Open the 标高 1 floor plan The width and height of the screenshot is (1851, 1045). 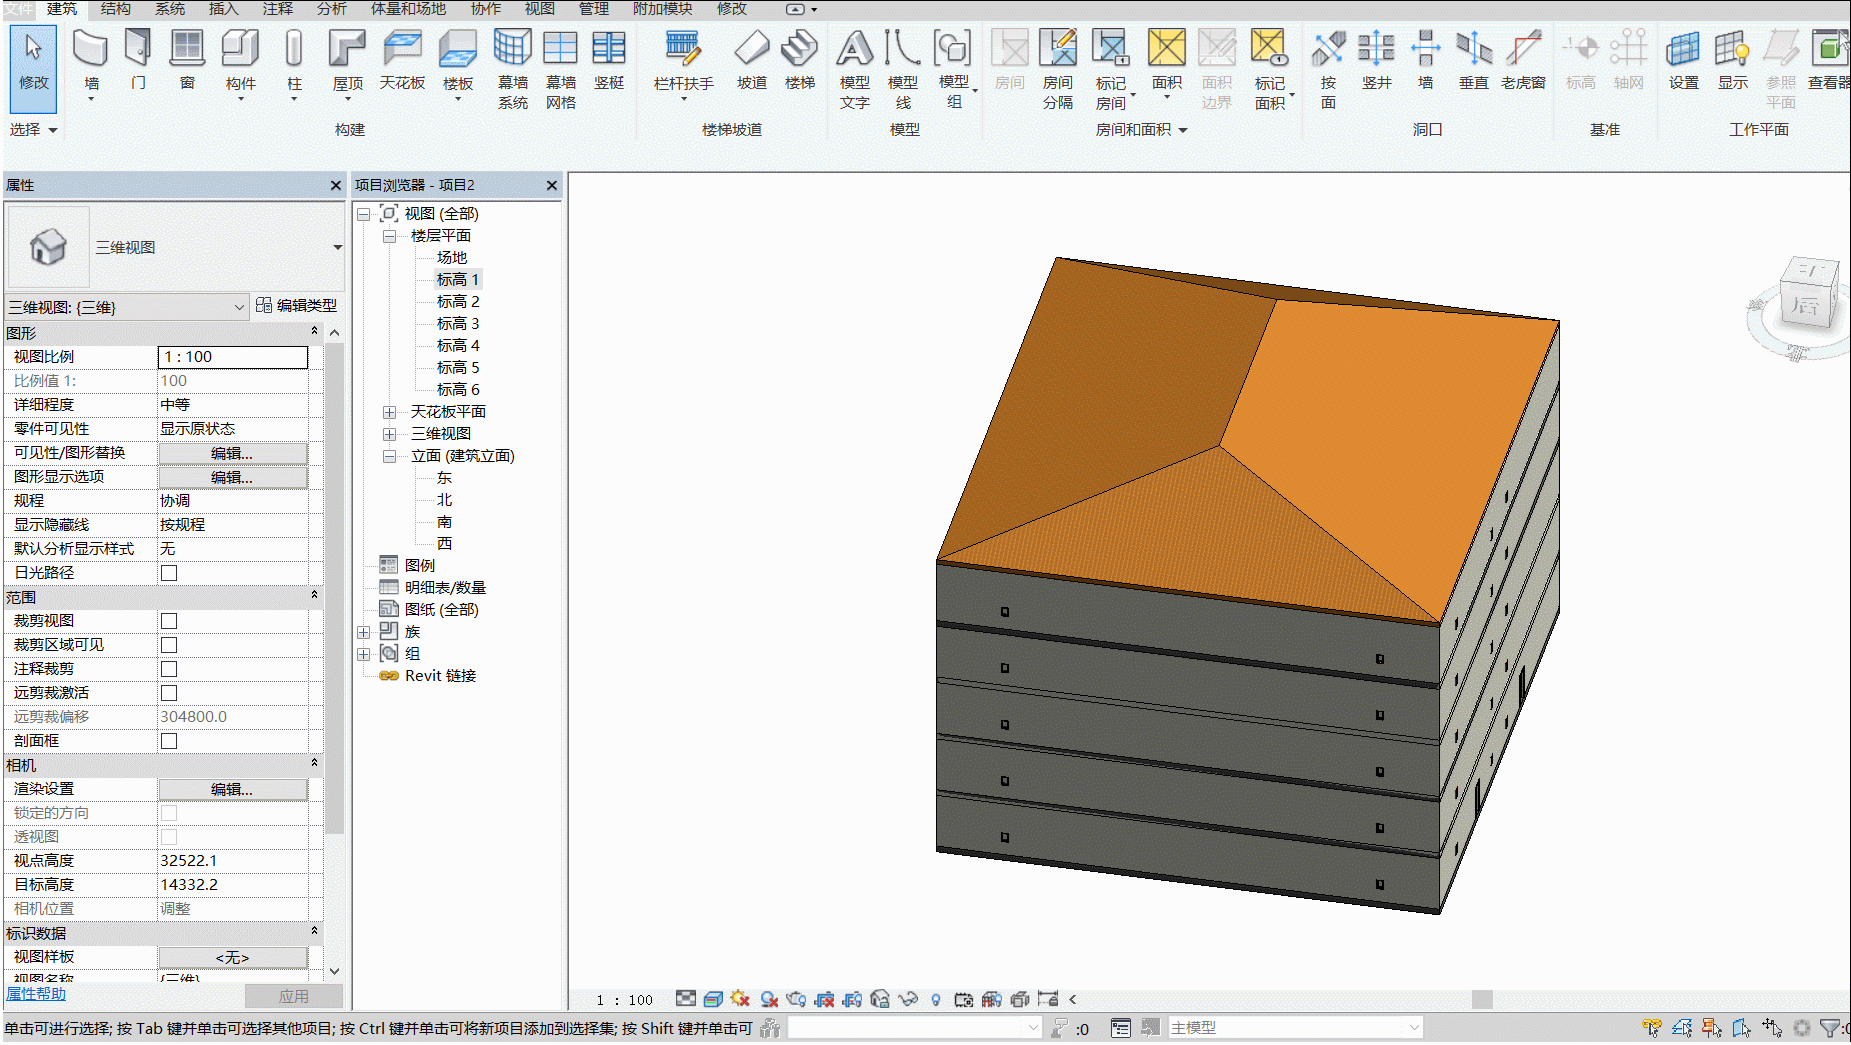[x=458, y=280]
